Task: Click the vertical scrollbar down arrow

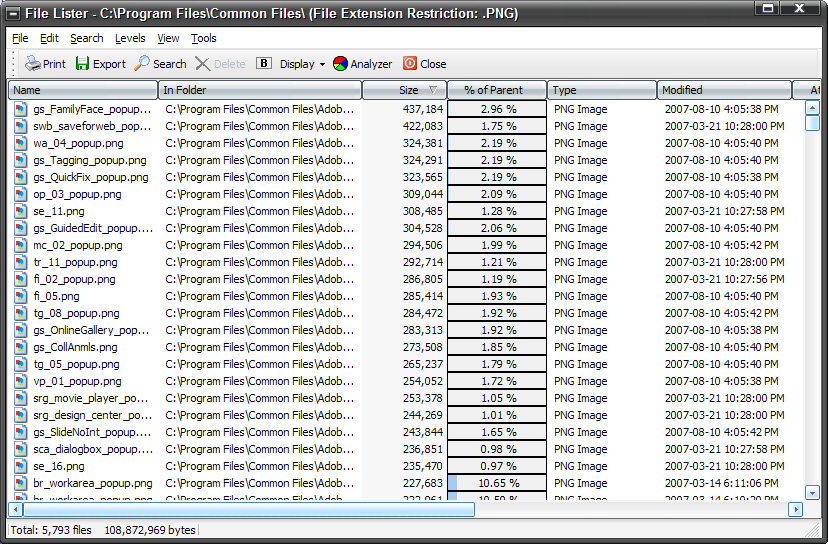Action: pos(812,492)
